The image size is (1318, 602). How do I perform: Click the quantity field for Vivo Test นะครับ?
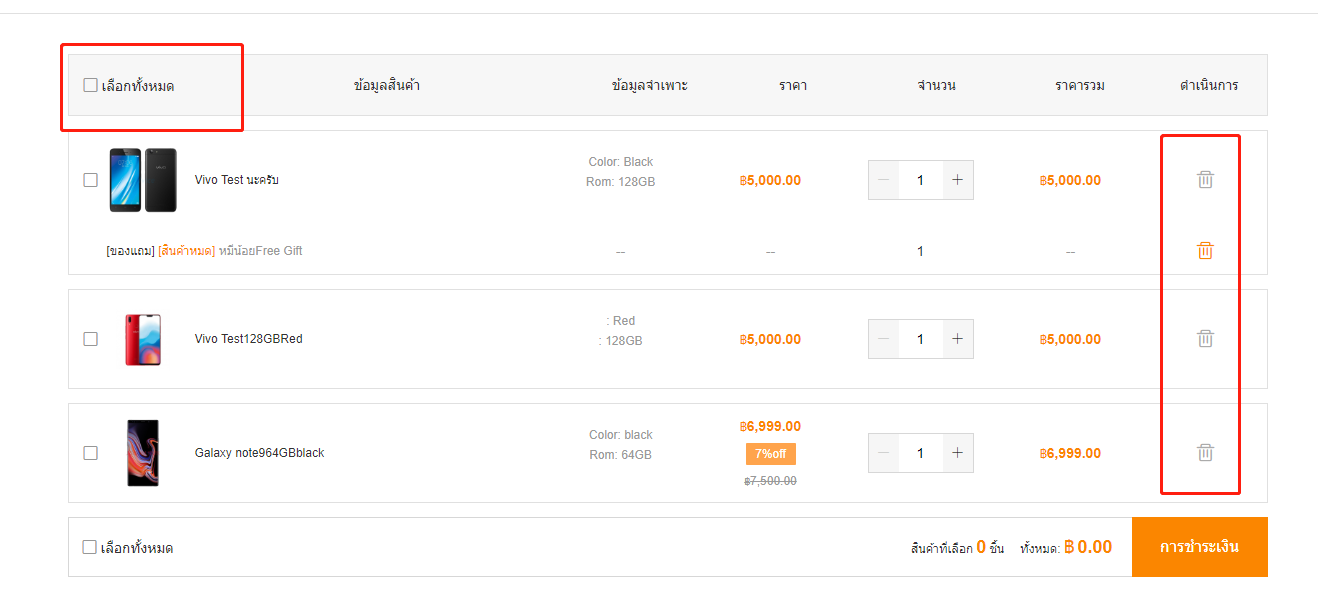pyautogui.click(x=920, y=180)
